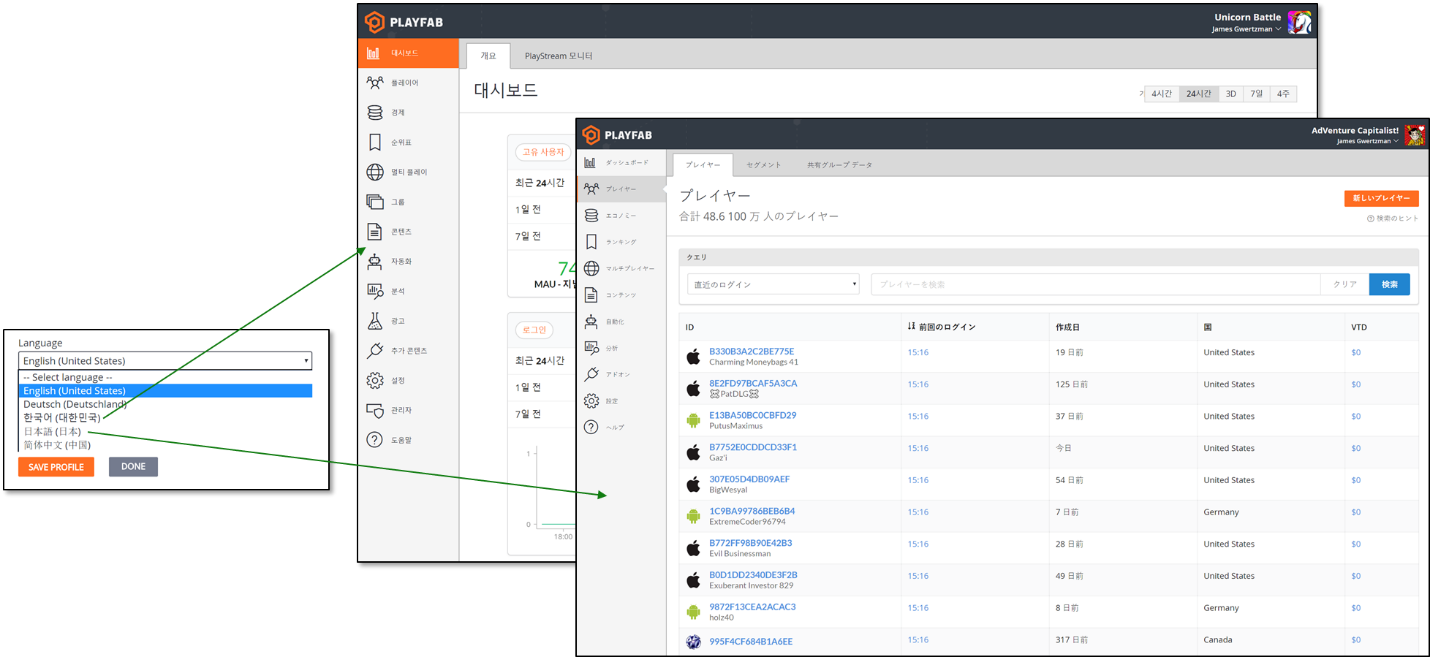Switch to the PlayStream 모니터 tab
Image resolution: width=1430 pixels, height=657 pixels.
pos(558,56)
